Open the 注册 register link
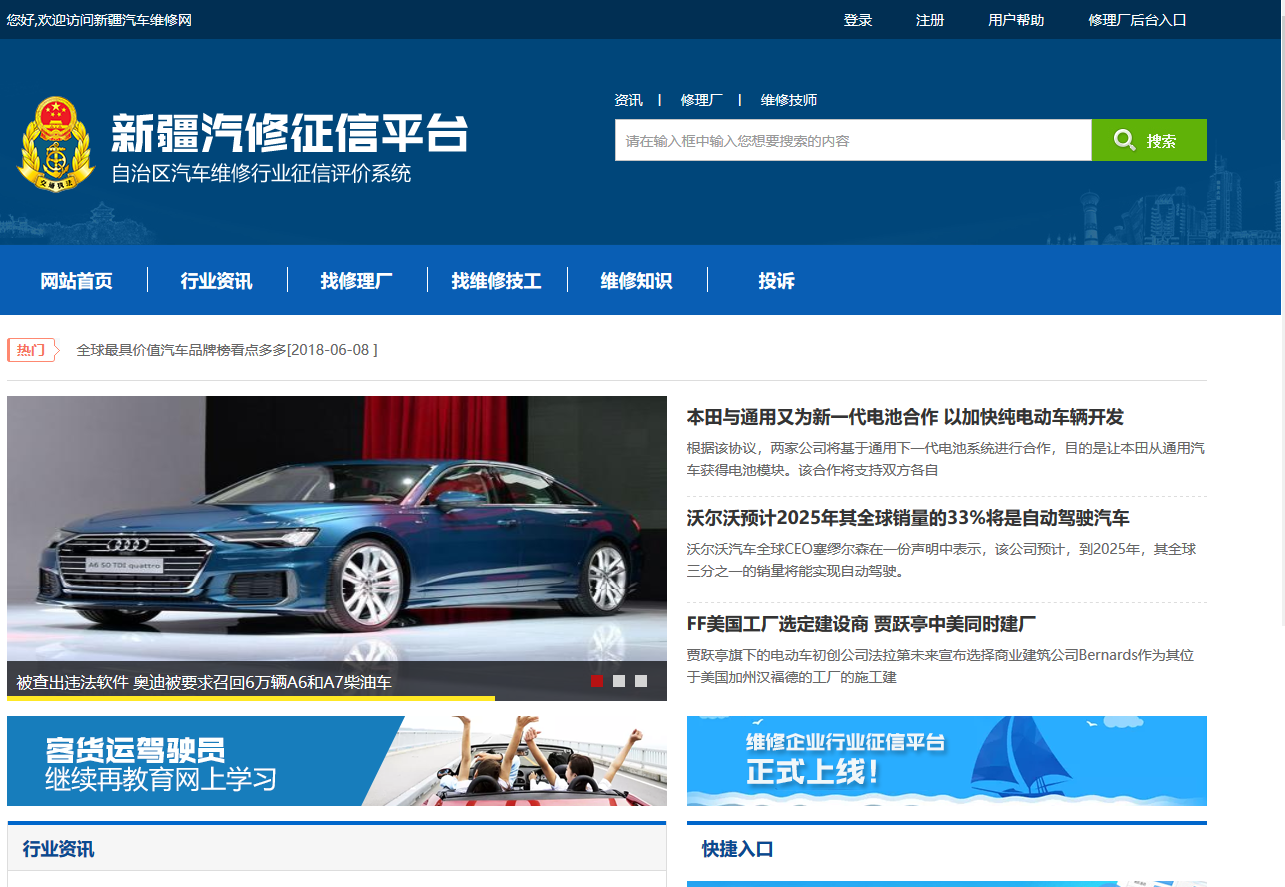The height and width of the screenshot is (887, 1285). pos(930,20)
